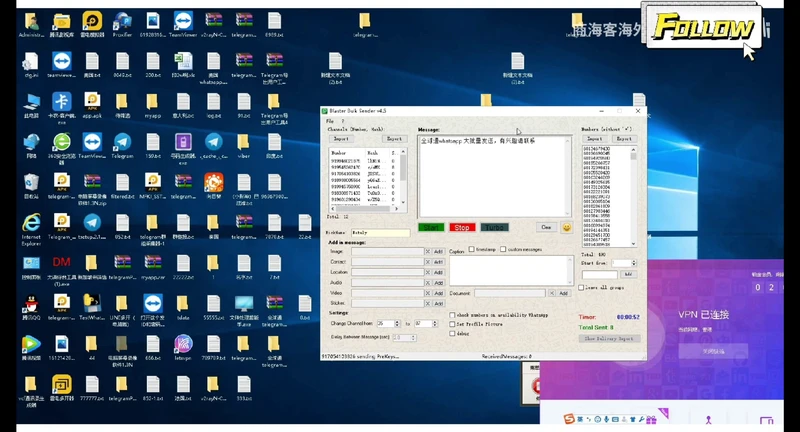This screenshot has height=432, width=800.
Task: Select the filtered.txt file icon
Action: (x=122, y=186)
